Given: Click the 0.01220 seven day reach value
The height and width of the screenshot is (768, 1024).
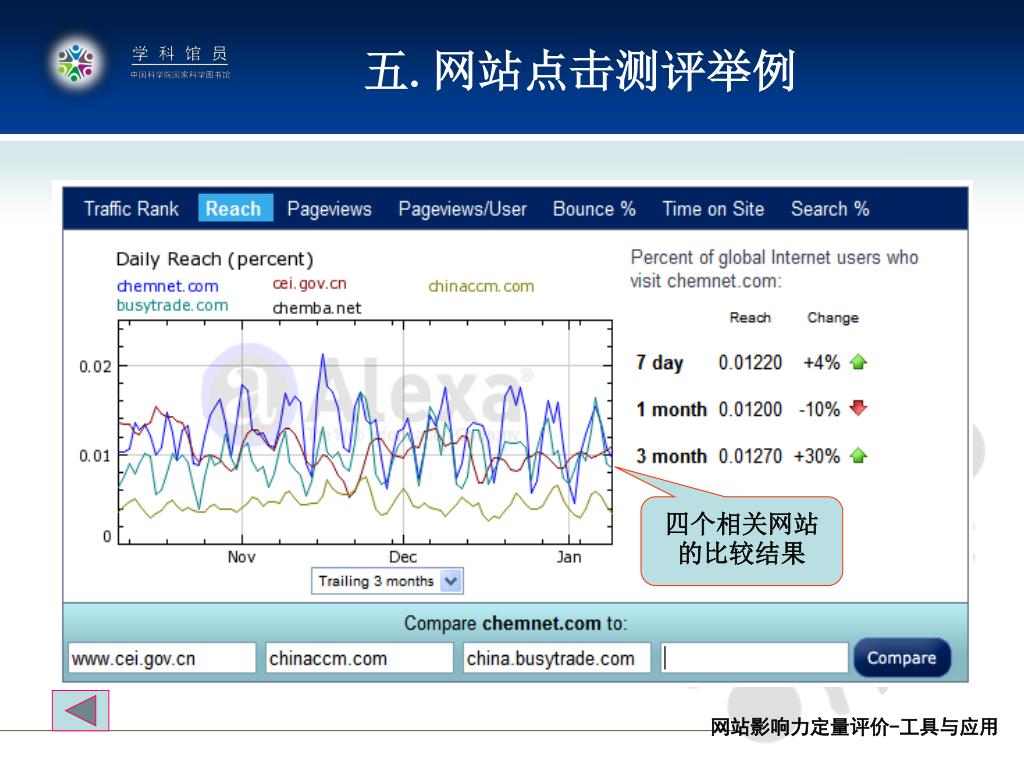Looking at the screenshot, I should click(x=750, y=362).
